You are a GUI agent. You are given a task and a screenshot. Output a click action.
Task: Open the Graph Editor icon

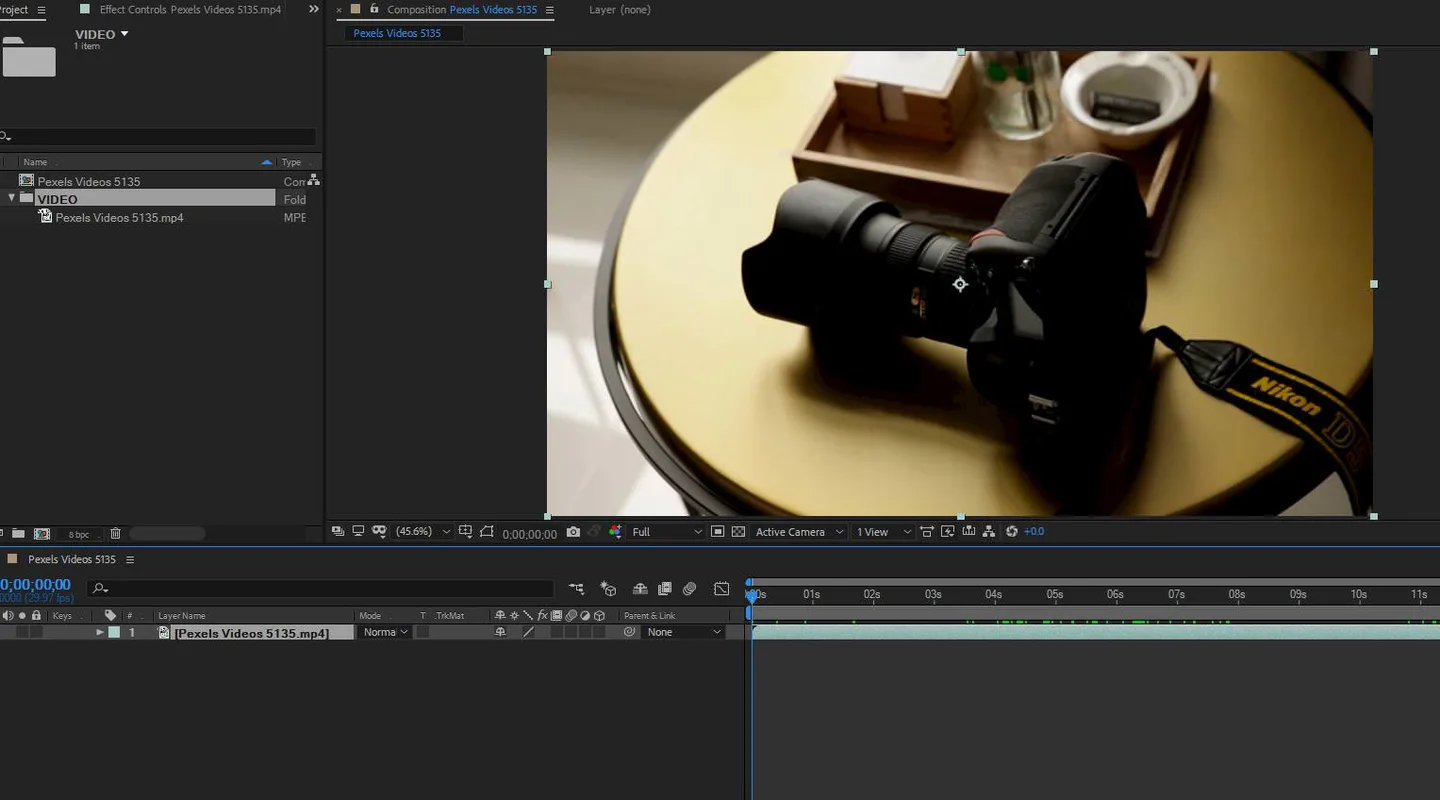722,589
